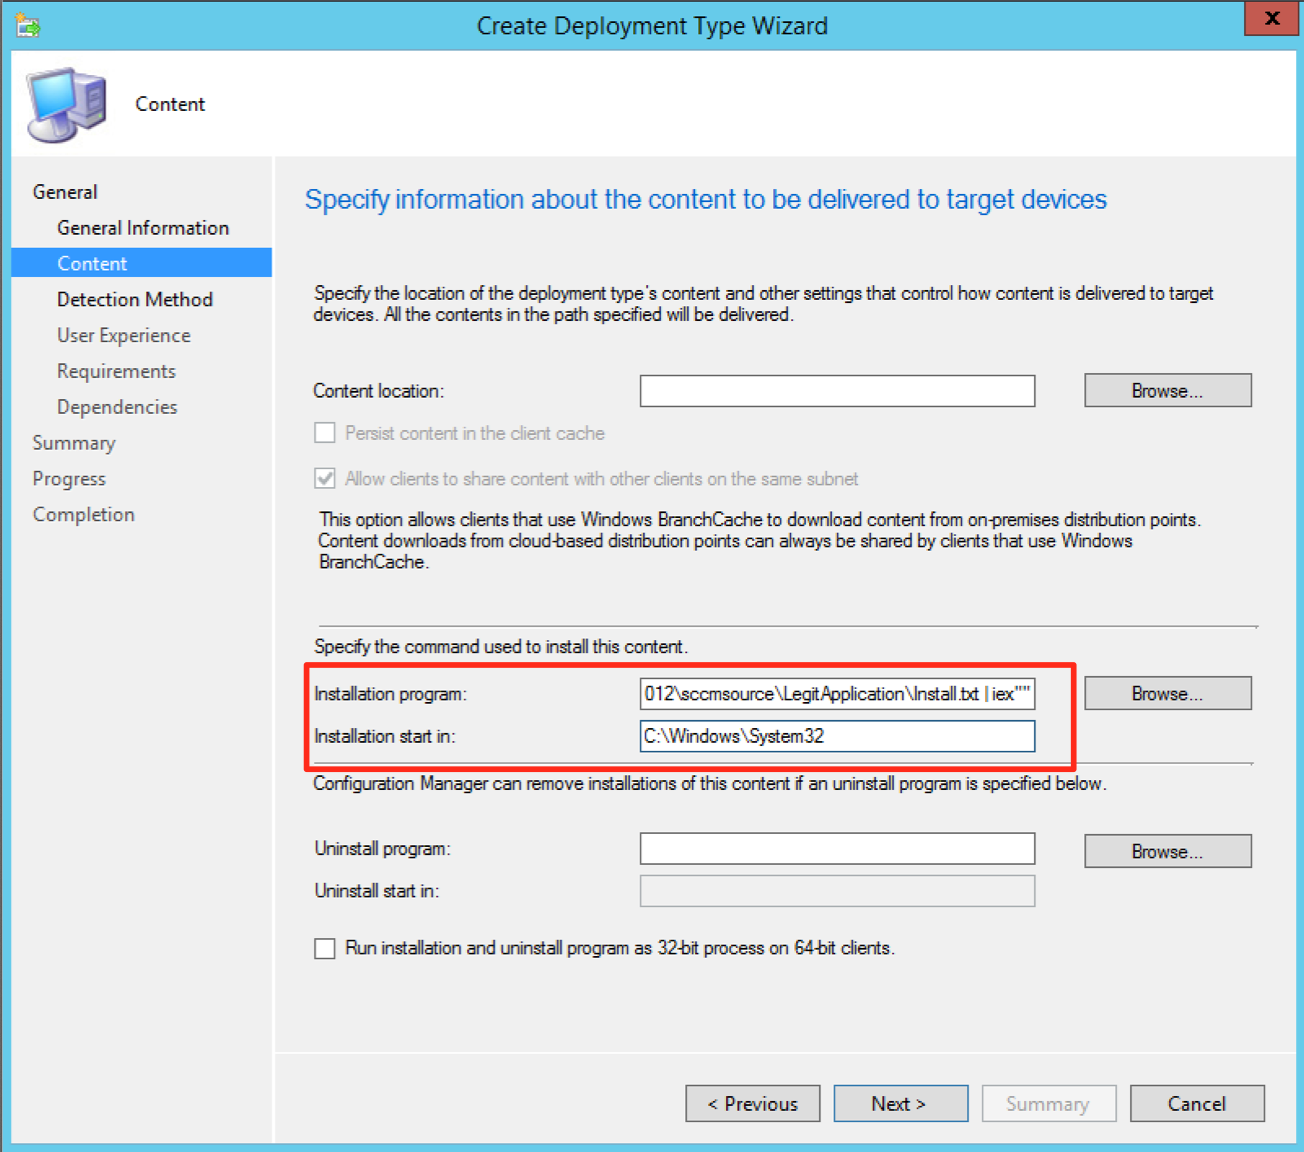
Task: Close the Create Deployment Type Wizard
Action: pos(1271,19)
